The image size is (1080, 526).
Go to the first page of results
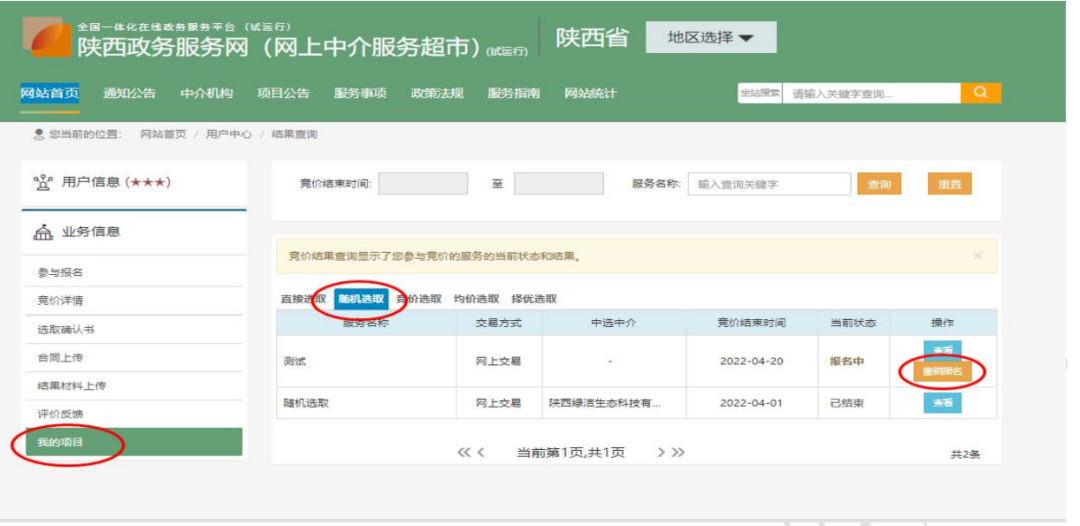click(464, 452)
